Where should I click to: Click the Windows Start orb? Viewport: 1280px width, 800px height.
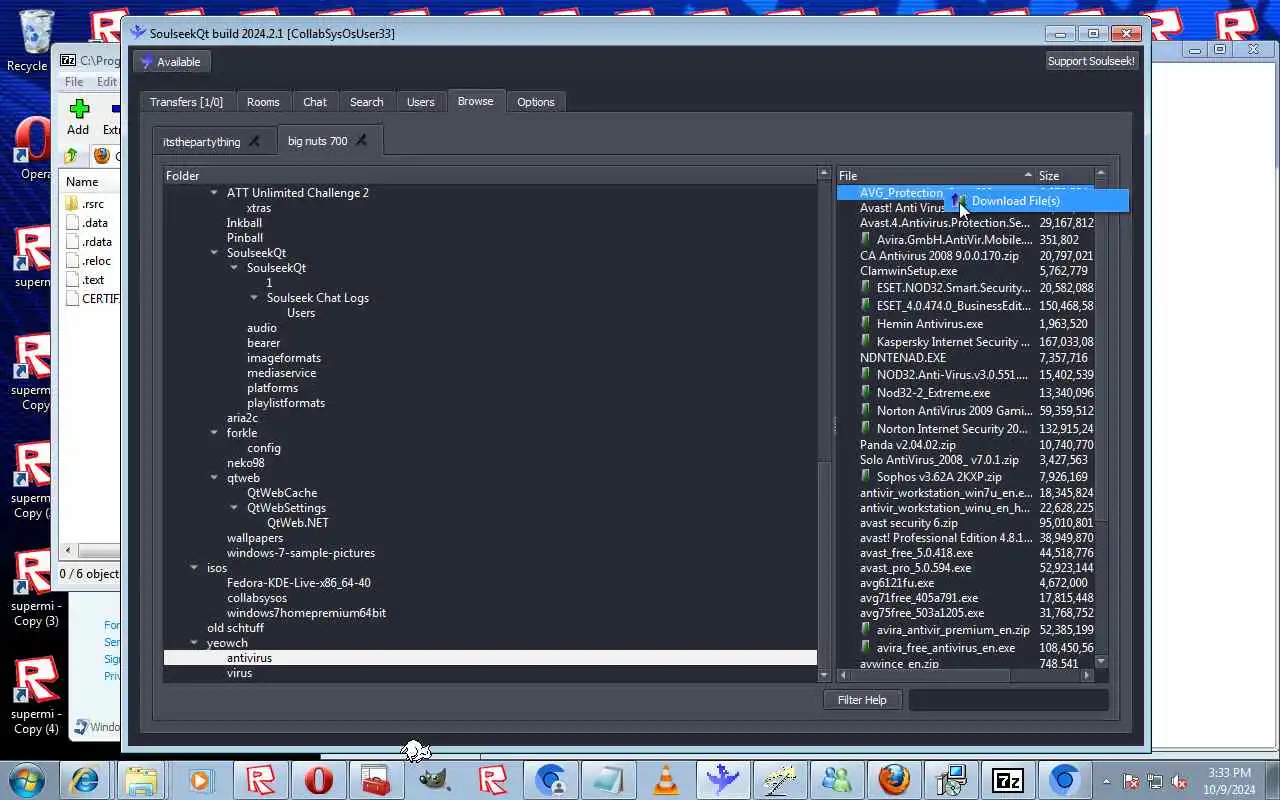click(x=26, y=780)
